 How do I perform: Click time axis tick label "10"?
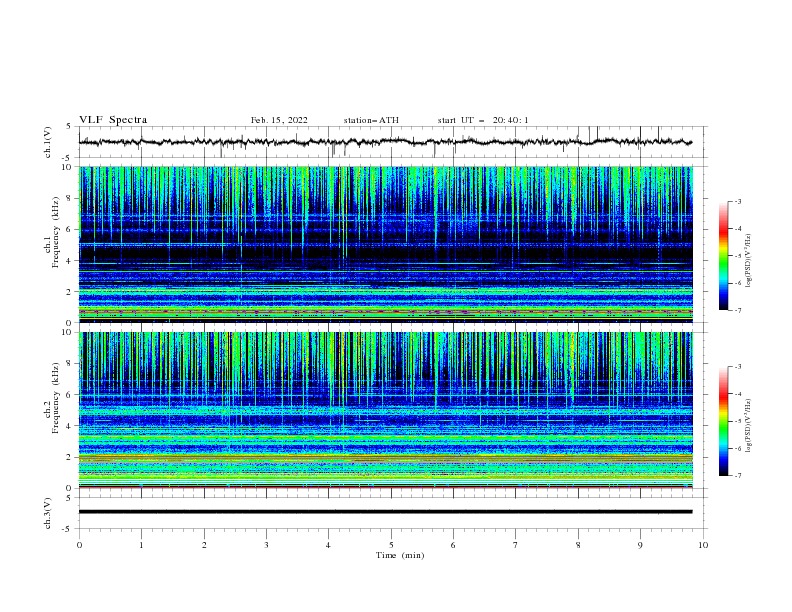point(703,545)
